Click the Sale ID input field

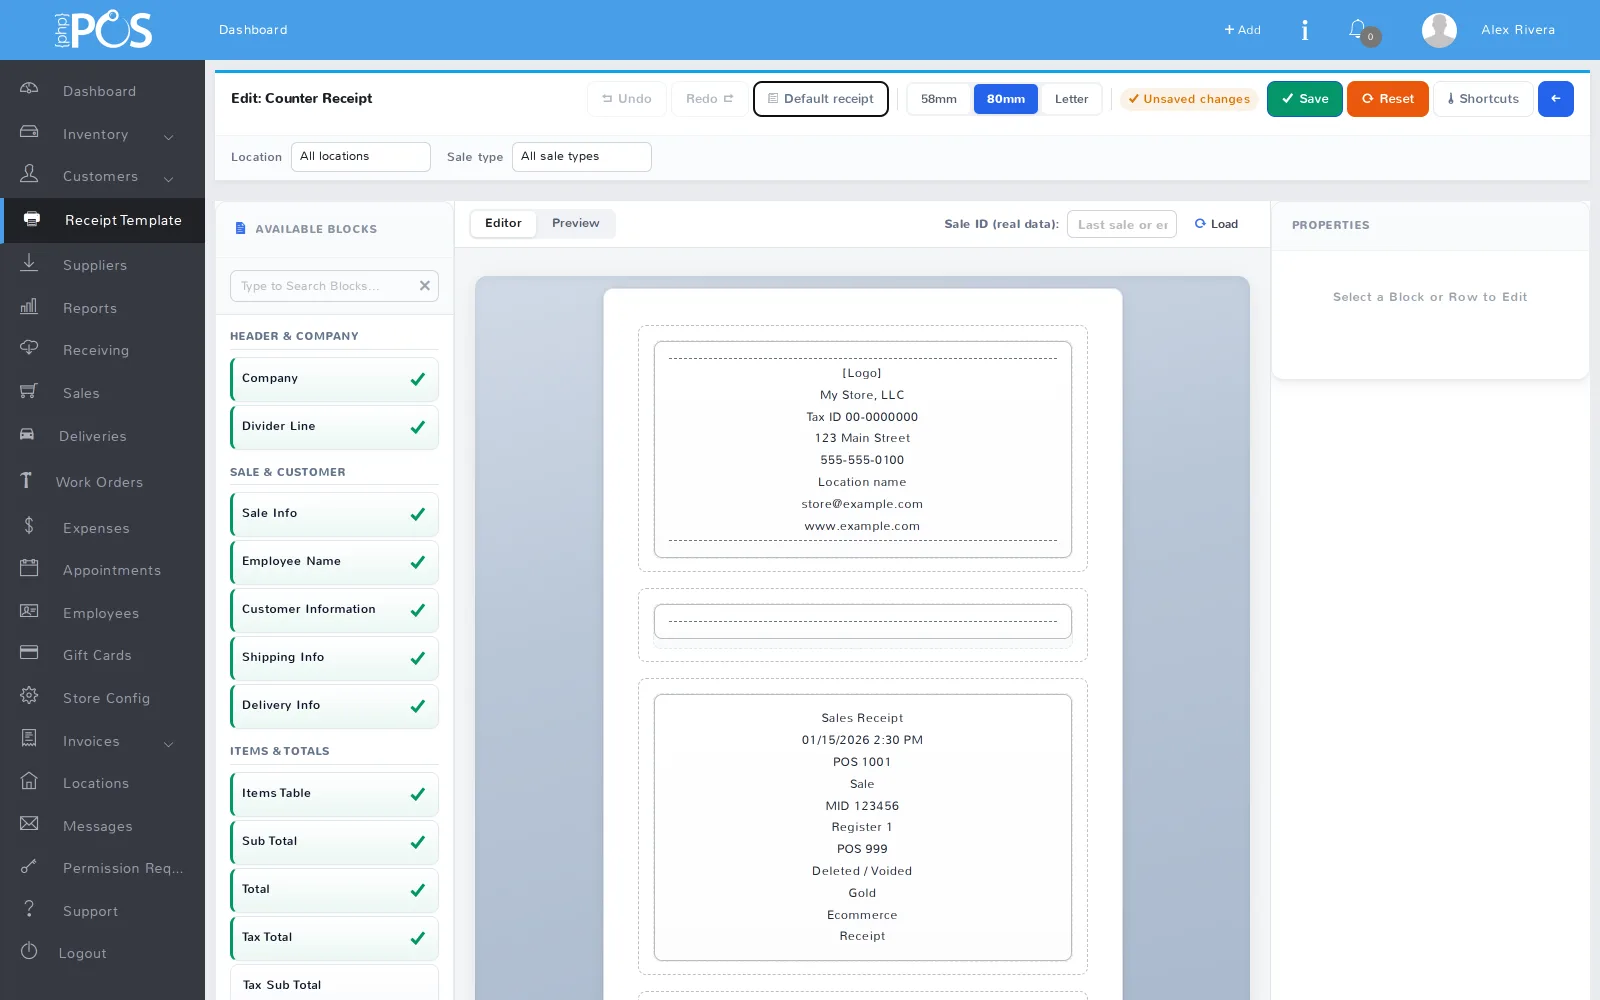point(1122,224)
